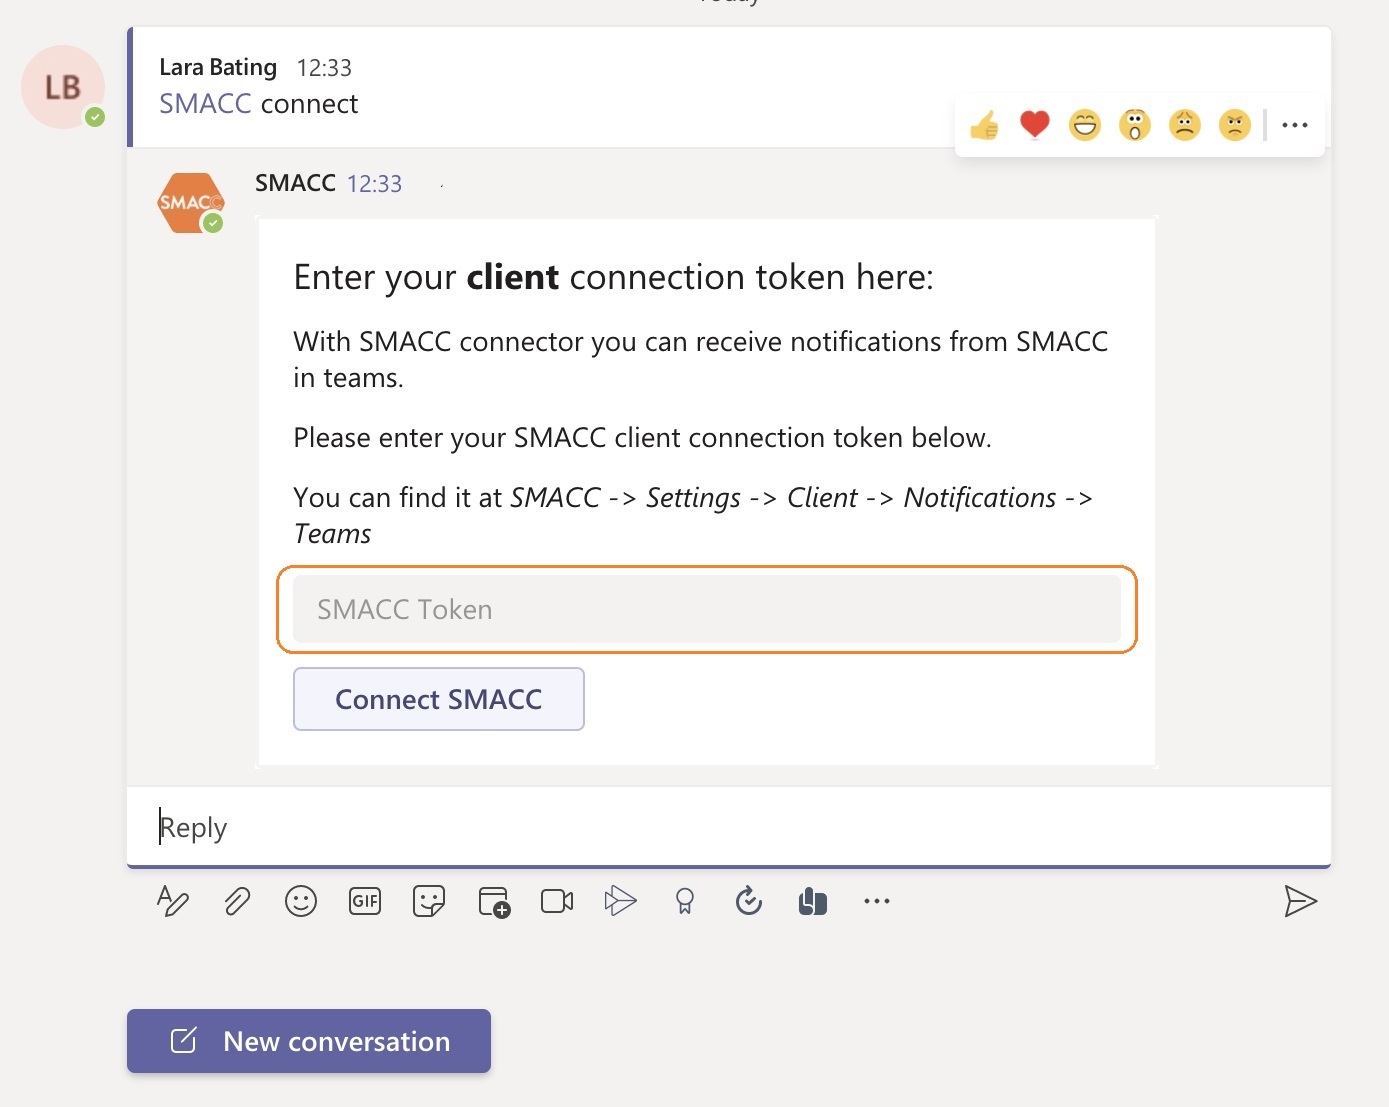Schedule a meeting from the toolbar
The width and height of the screenshot is (1389, 1107).
tap(494, 901)
